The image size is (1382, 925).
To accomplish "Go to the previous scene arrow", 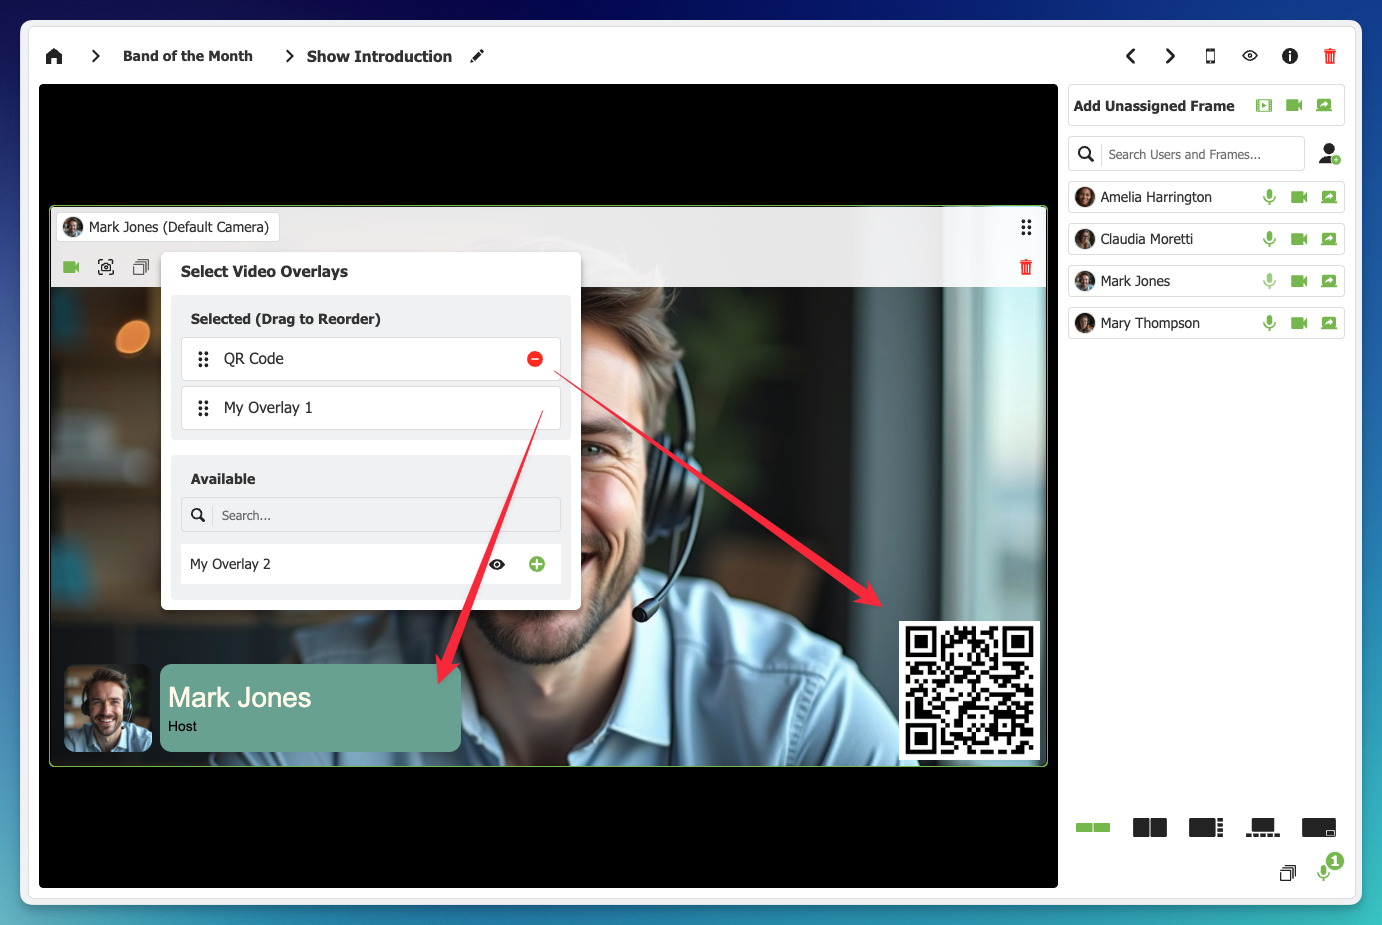I will (x=1131, y=56).
